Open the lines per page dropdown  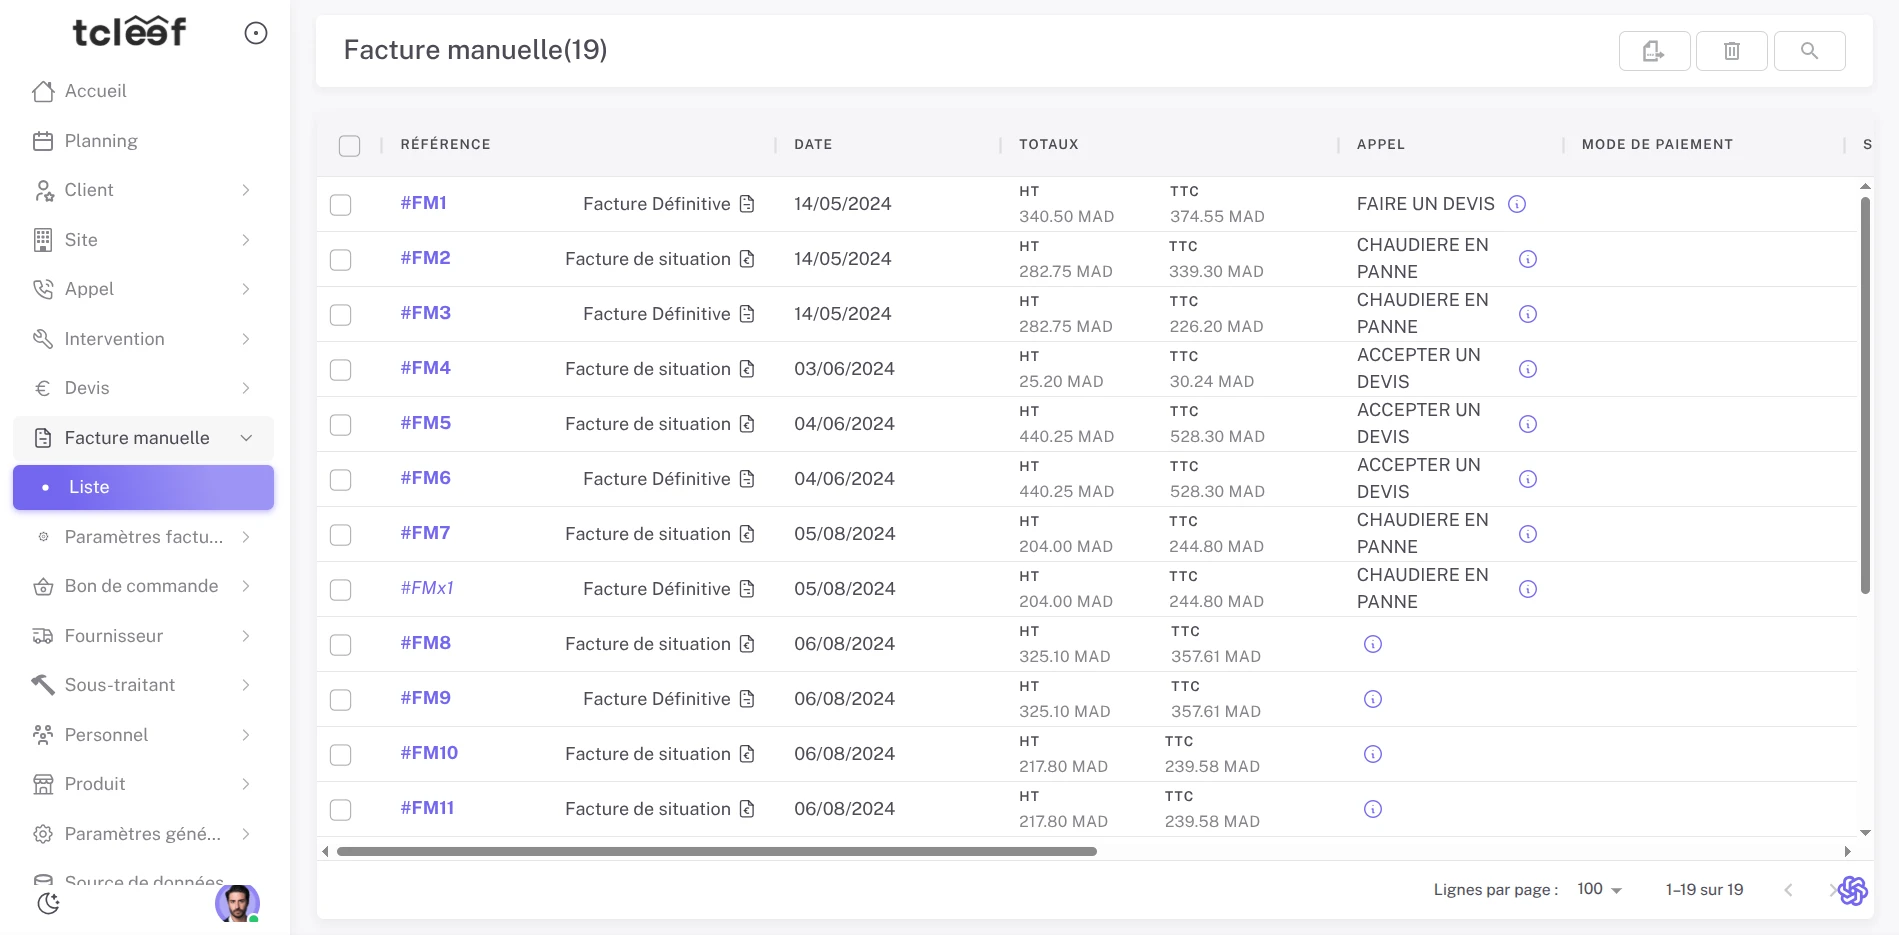point(1599,889)
